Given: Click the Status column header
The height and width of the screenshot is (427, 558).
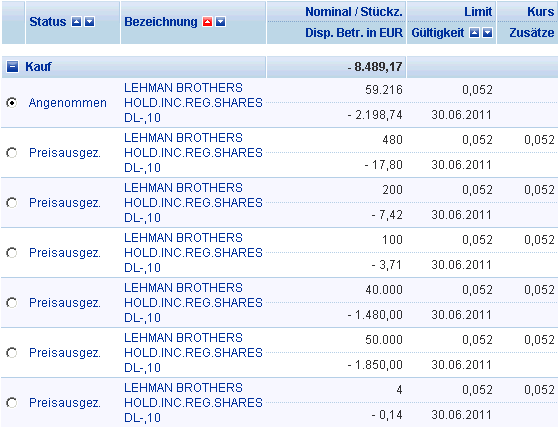Looking at the screenshot, I should [x=48, y=22].
